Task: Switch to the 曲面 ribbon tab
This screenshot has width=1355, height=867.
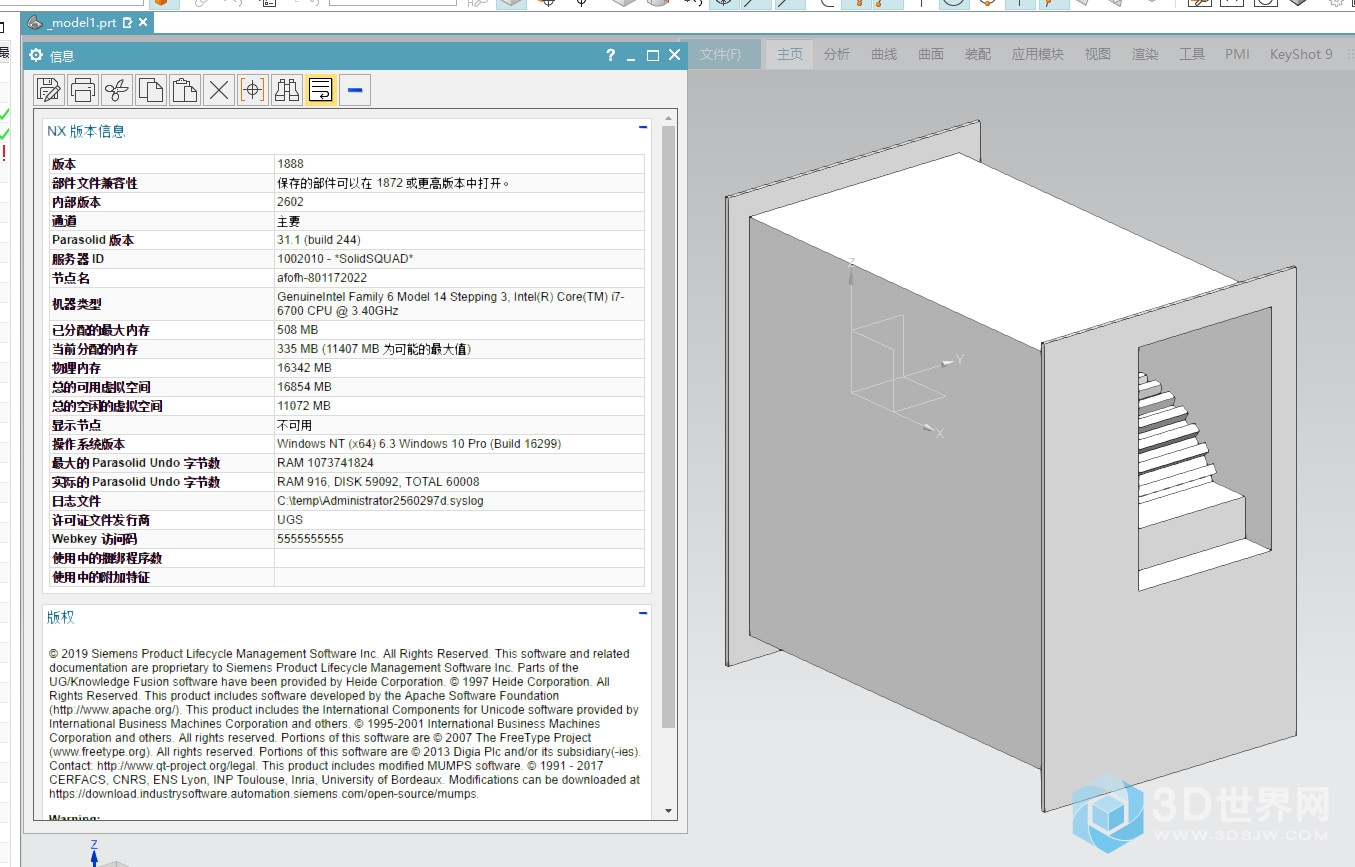Action: click(x=931, y=54)
